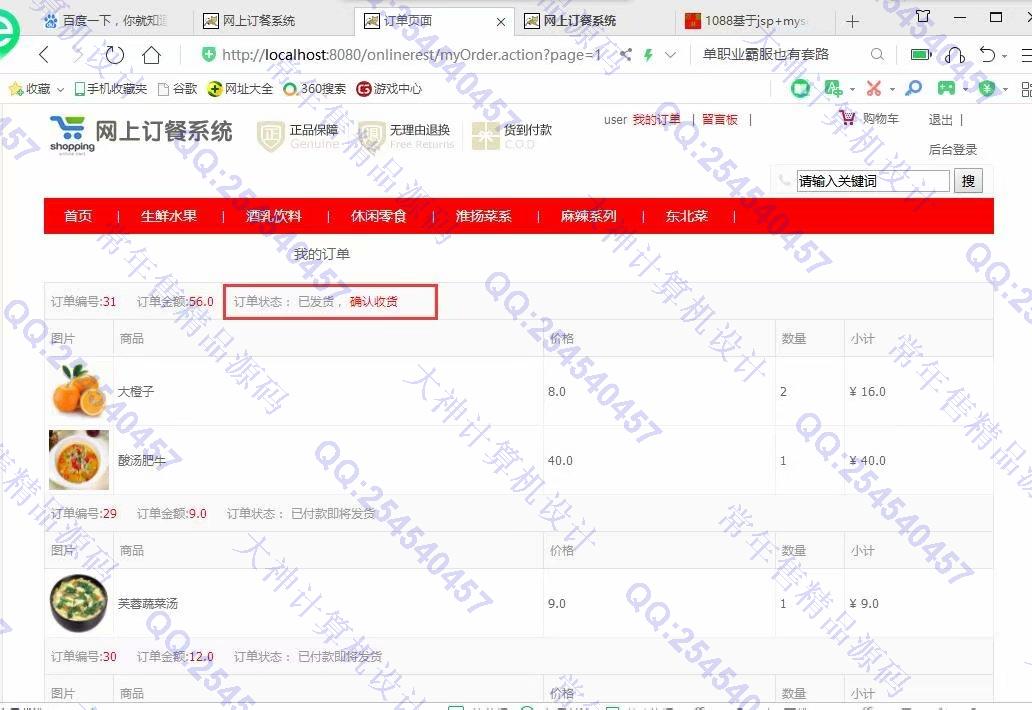Click the translate extension icon
Viewport: 1032px width, 710px height.
tap(833, 88)
